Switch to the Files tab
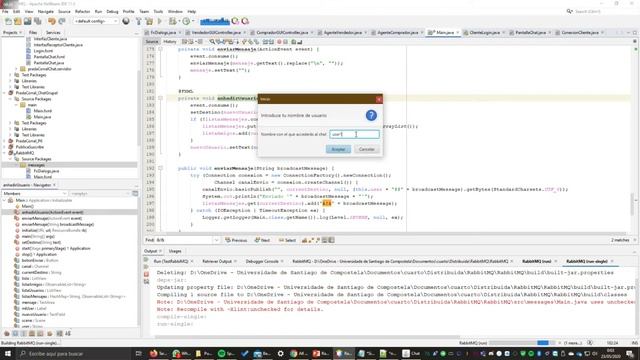 pos(33,33)
